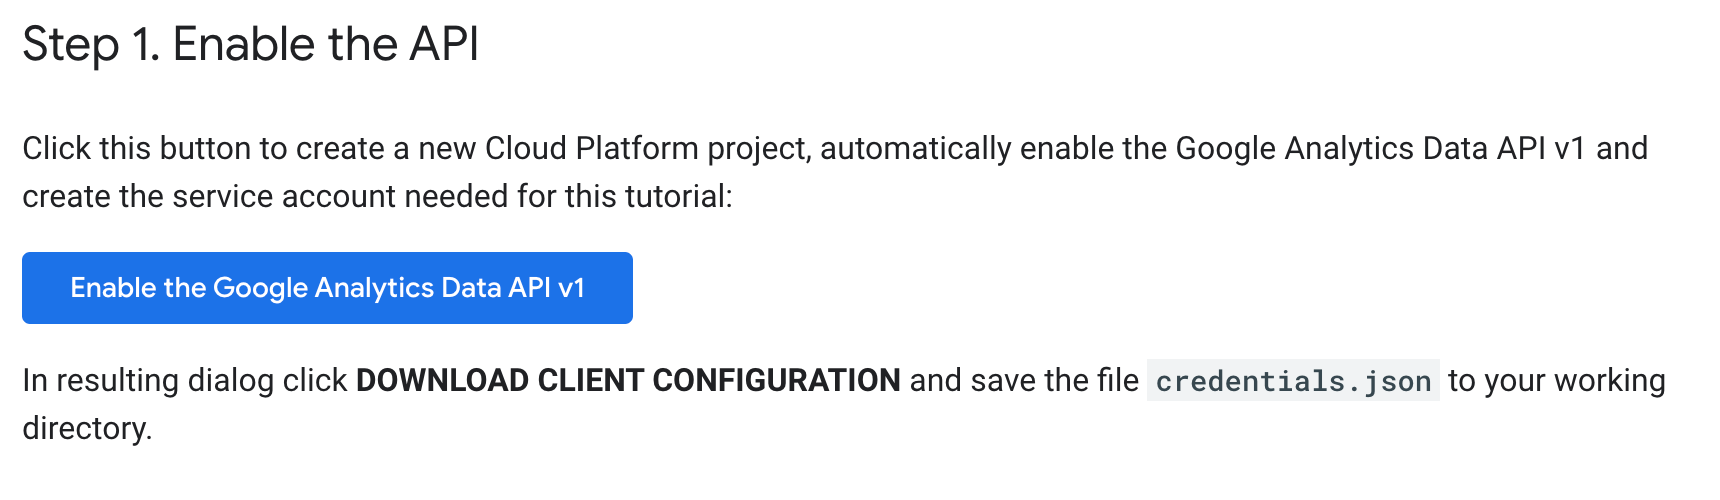The image size is (1720, 500).
Task: Click the word 'CONFIGURATION' in the bold text
Action: (776, 380)
